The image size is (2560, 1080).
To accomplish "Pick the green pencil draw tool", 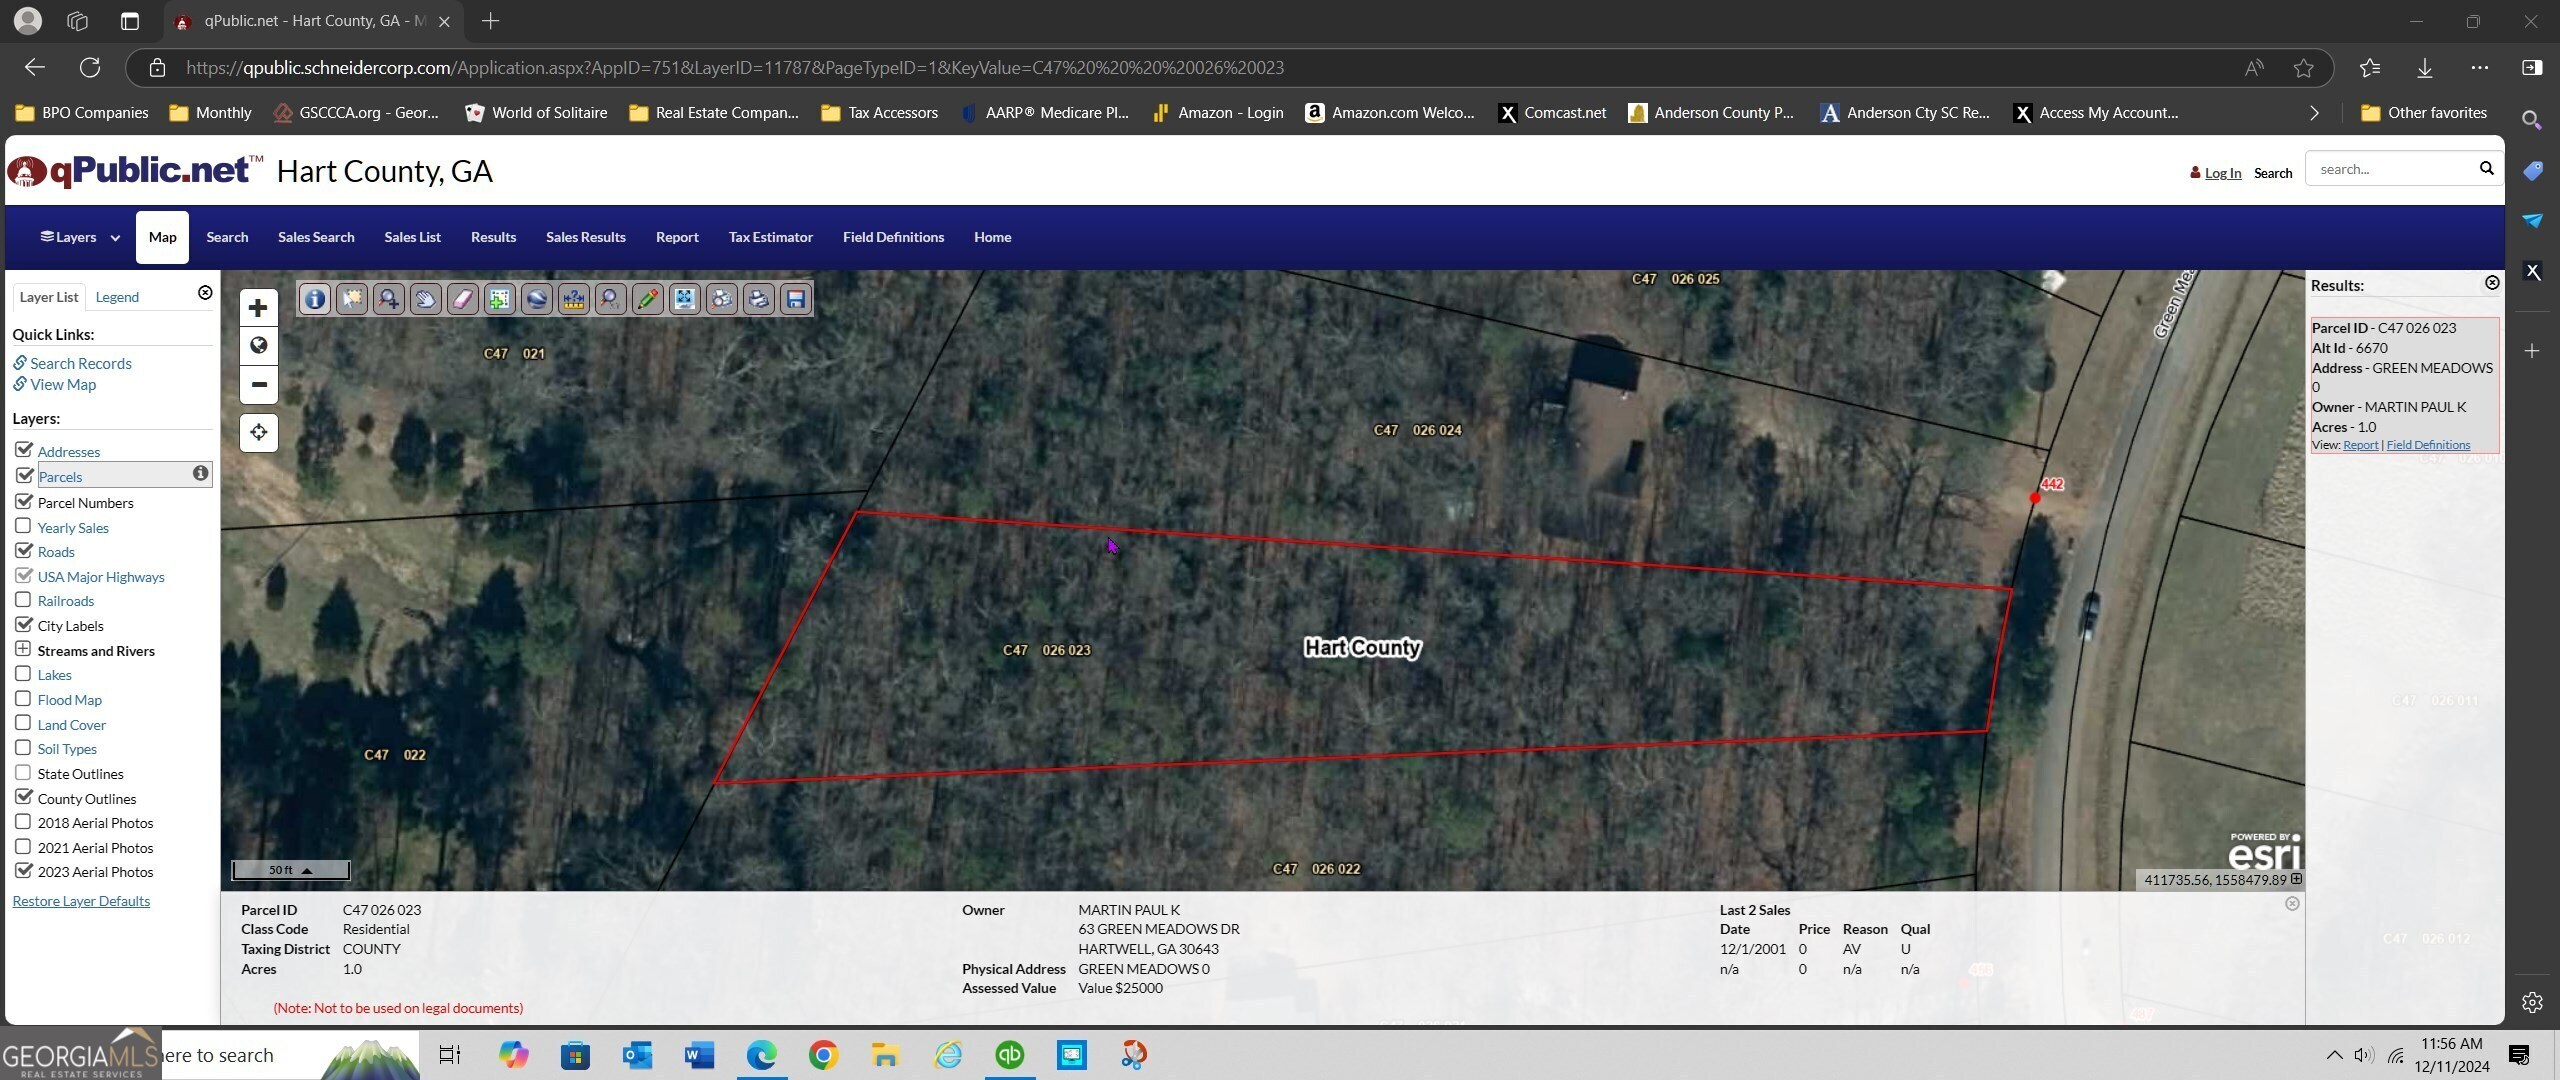I will click(647, 299).
